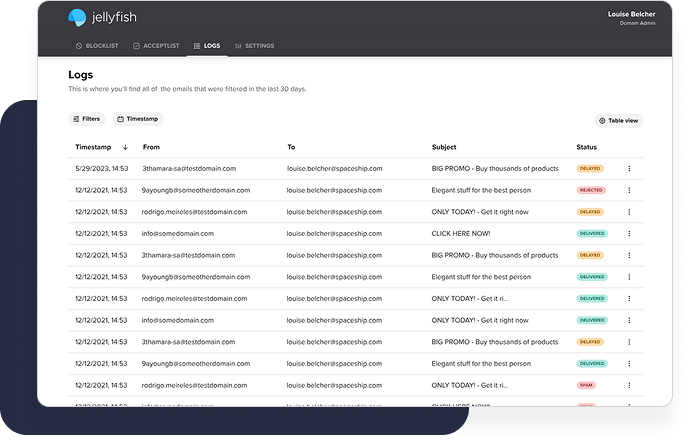Select the Logs tab
The height and width of the screenshot is (447, 693).
(207, 46)
